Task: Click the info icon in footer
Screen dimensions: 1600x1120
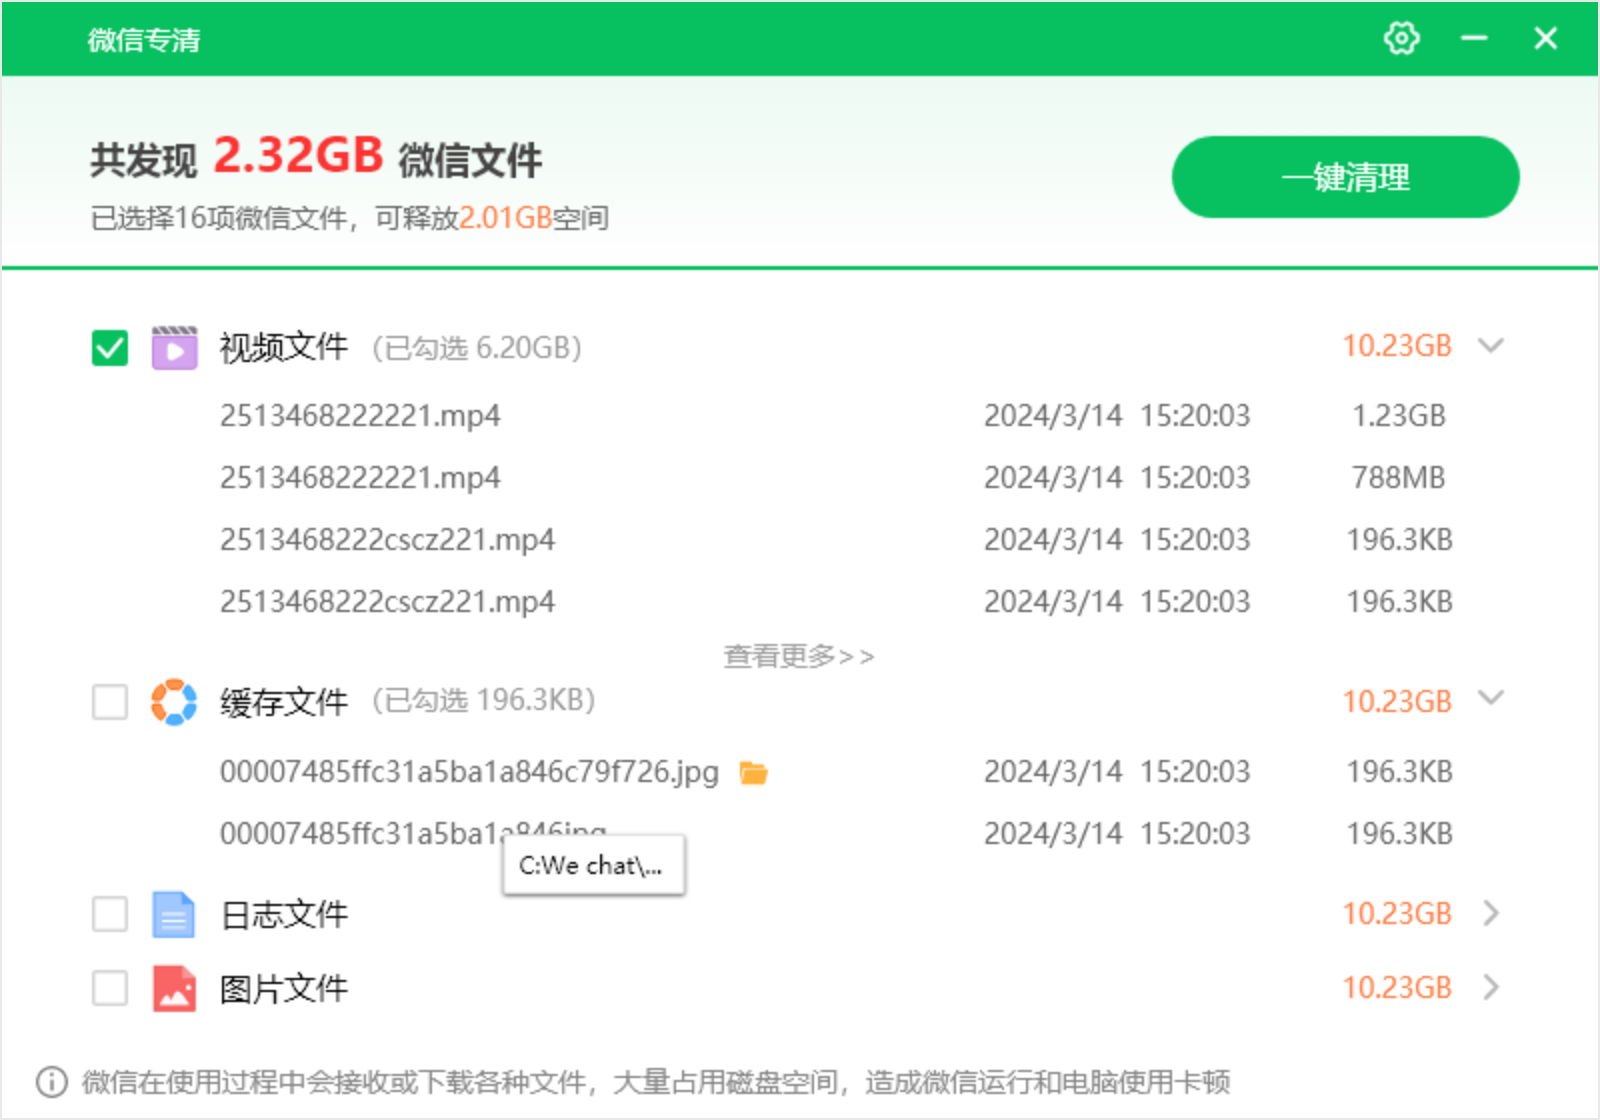Action: (51, 1082)
